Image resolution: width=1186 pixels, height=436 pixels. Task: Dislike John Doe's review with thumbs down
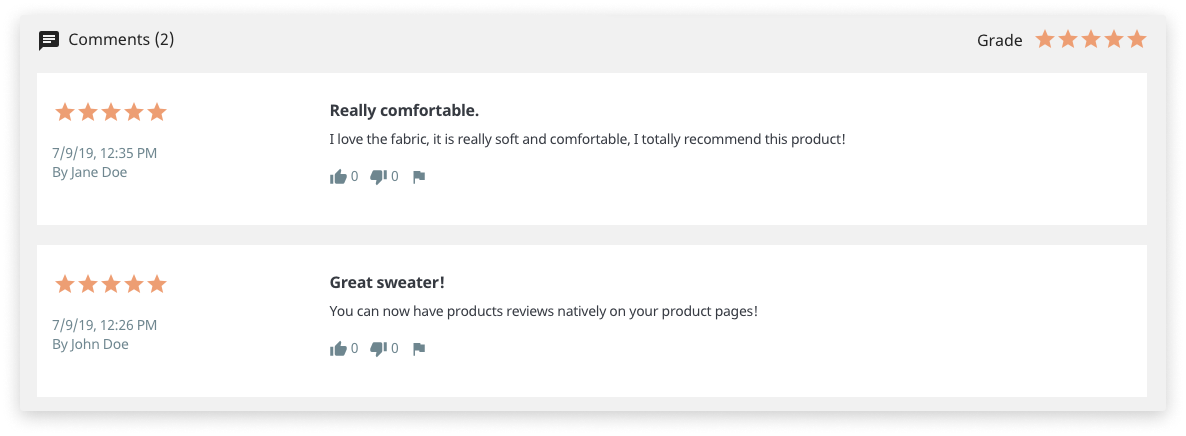coord(378,349)
